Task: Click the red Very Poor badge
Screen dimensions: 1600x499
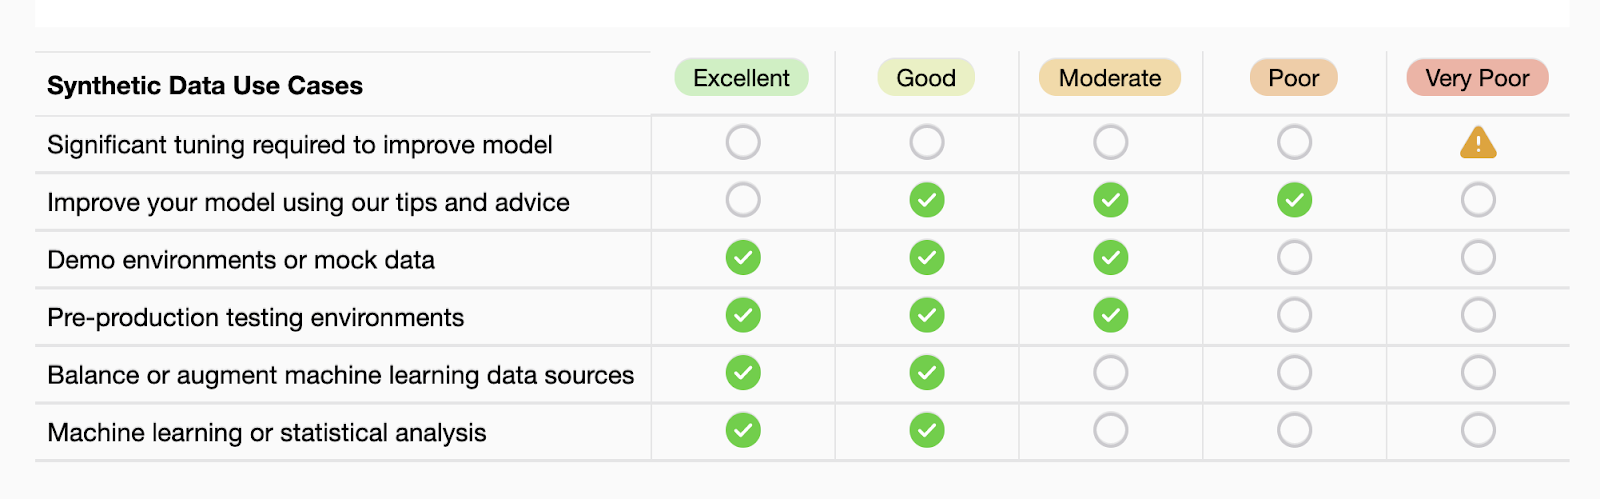Action: tap(1477, 78)
